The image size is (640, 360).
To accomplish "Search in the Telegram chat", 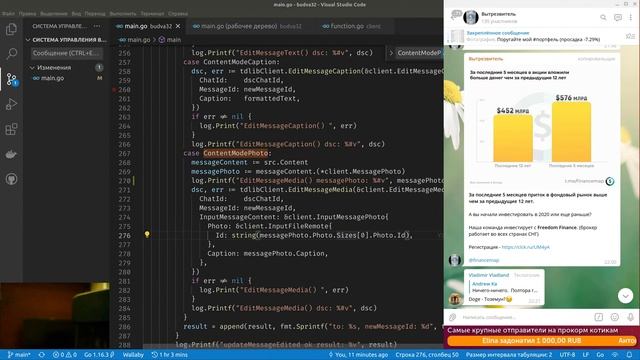I will 603,17.
